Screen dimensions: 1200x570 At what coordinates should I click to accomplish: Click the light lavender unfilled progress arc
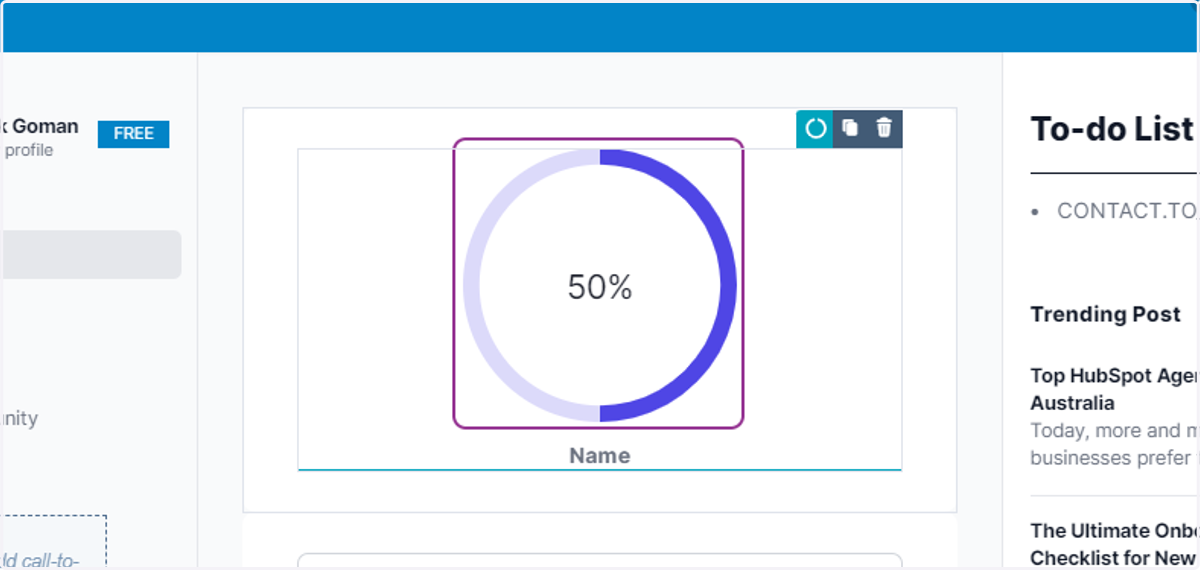coord(471,286)
